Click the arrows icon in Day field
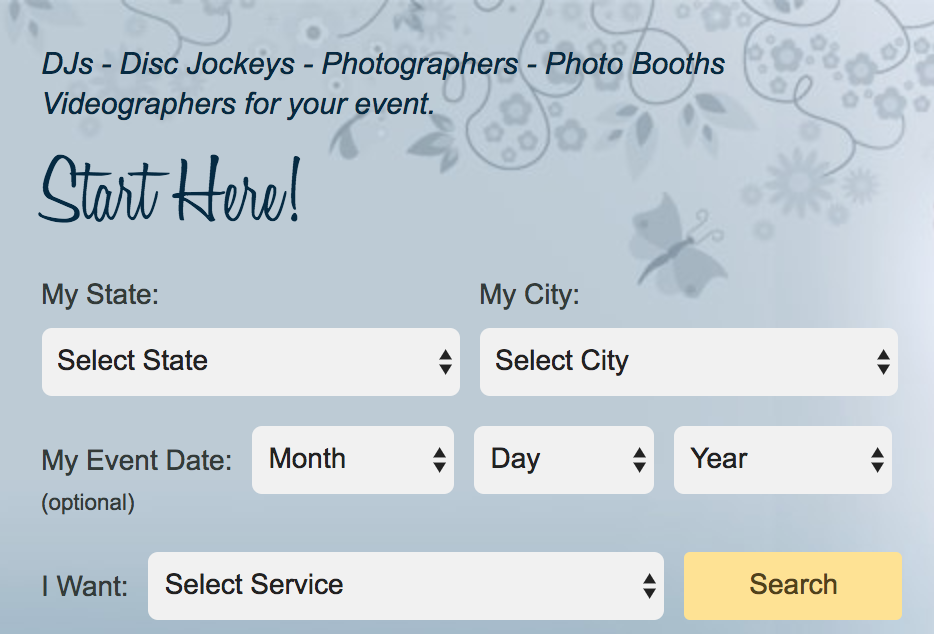 click(x=639, y=460)
